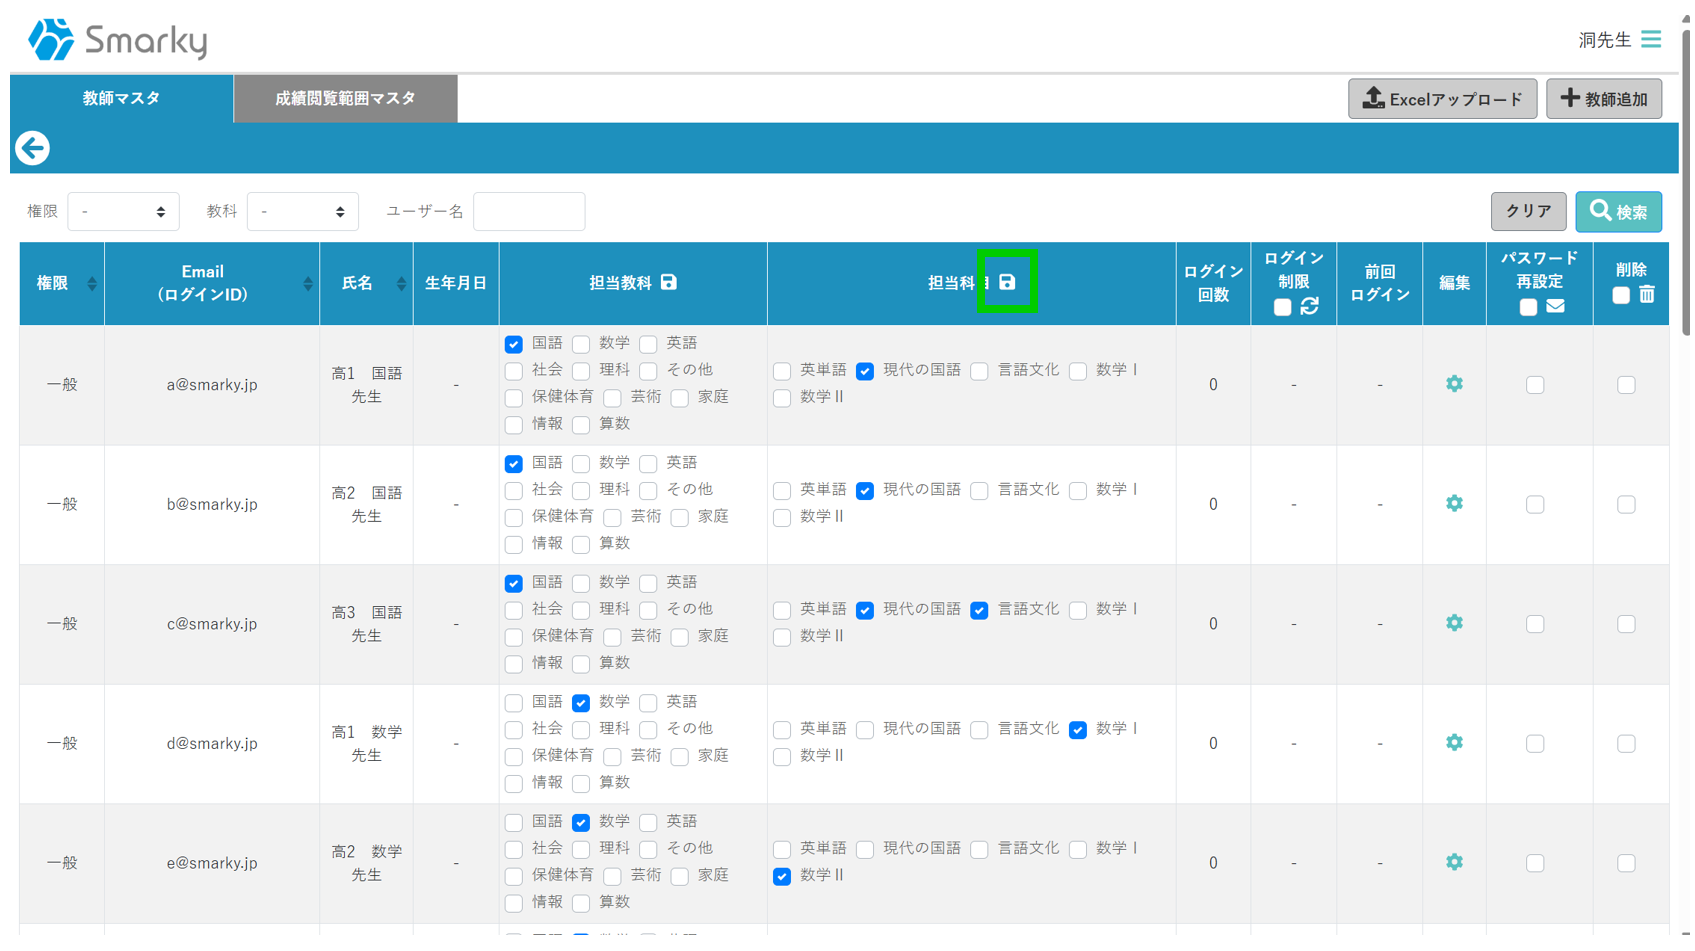Screen dimensions: 1695x951
Task: Click save icon next to 担当教科 header
Action: [669, 283]
